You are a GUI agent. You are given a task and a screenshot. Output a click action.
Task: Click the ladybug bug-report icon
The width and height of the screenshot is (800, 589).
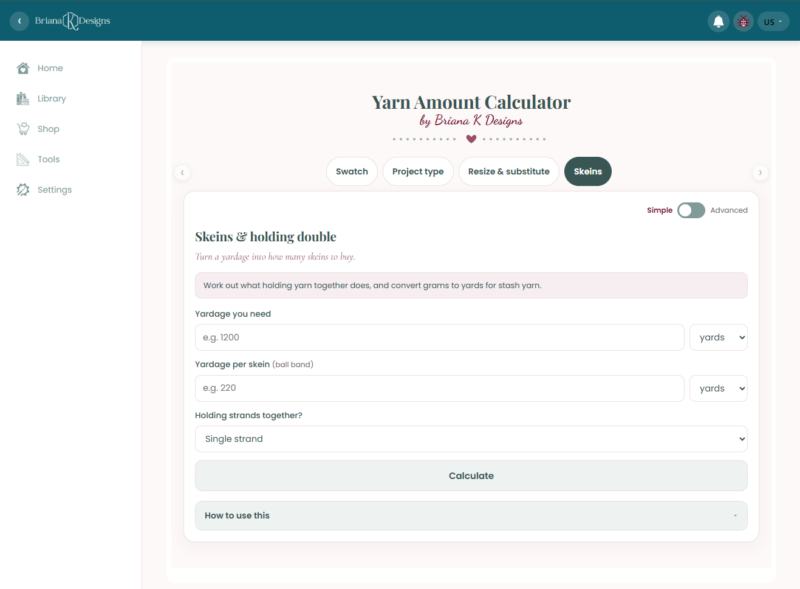coord(743,21)
